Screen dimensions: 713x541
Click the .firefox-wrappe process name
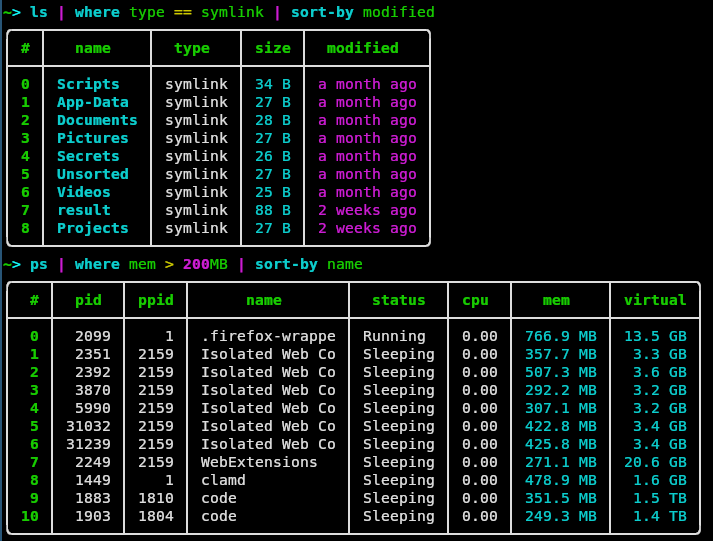coord(268,336)
